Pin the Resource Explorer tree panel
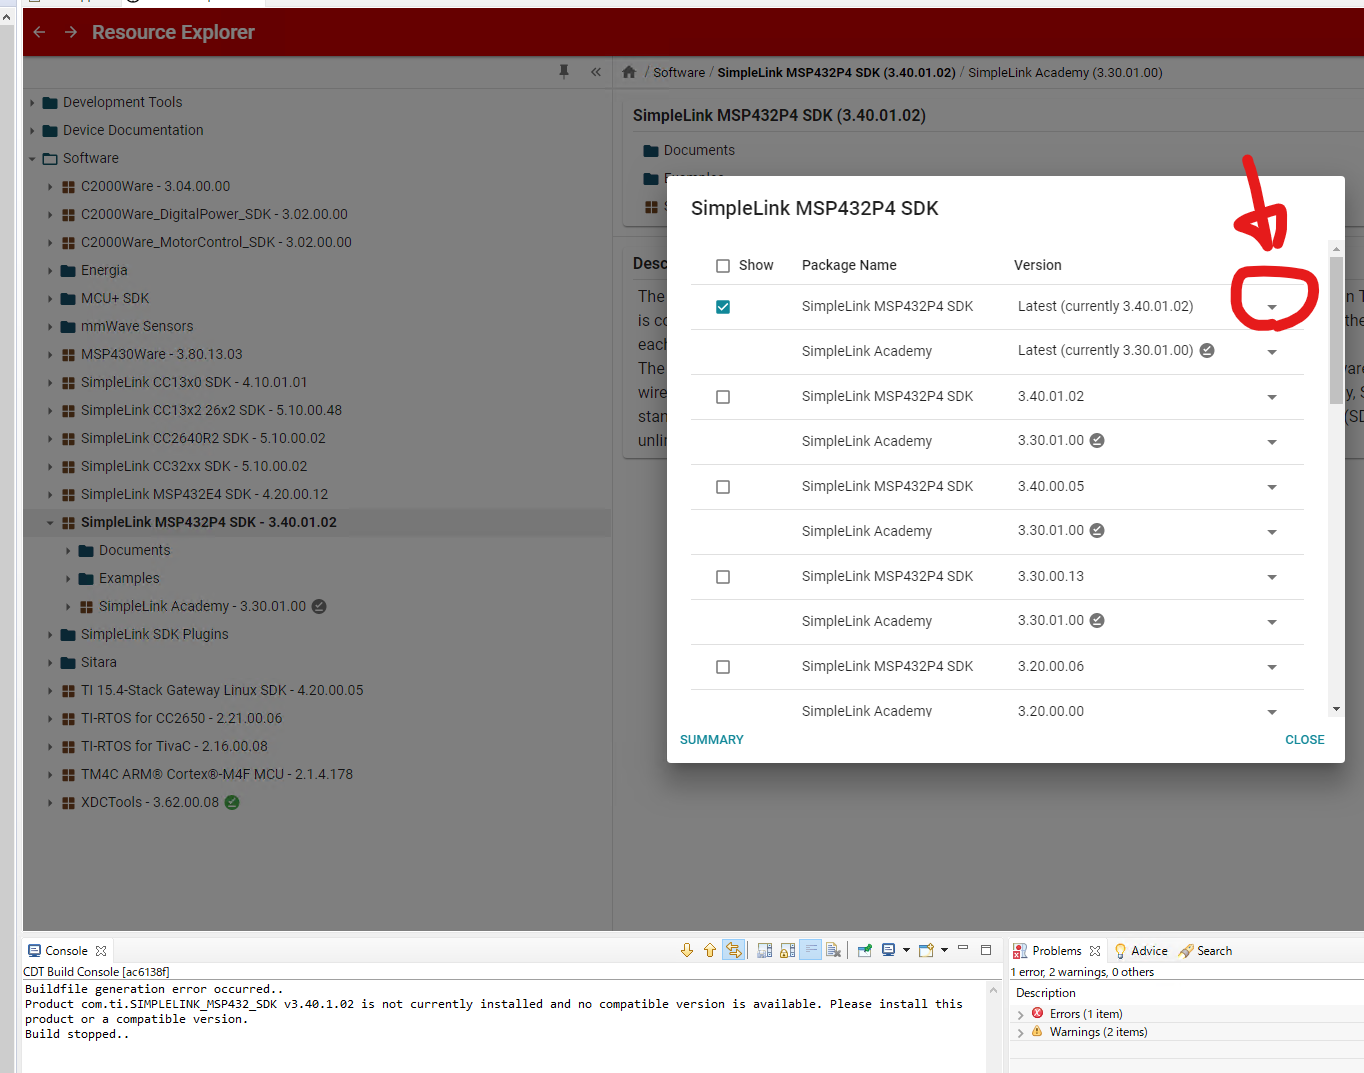 [564, 71]
